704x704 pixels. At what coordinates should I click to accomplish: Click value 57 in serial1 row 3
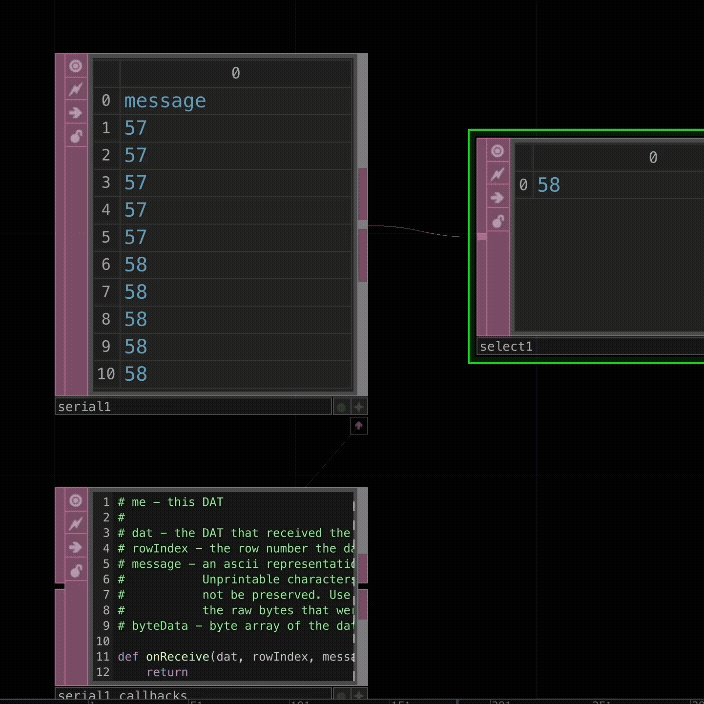pos(236,183)
